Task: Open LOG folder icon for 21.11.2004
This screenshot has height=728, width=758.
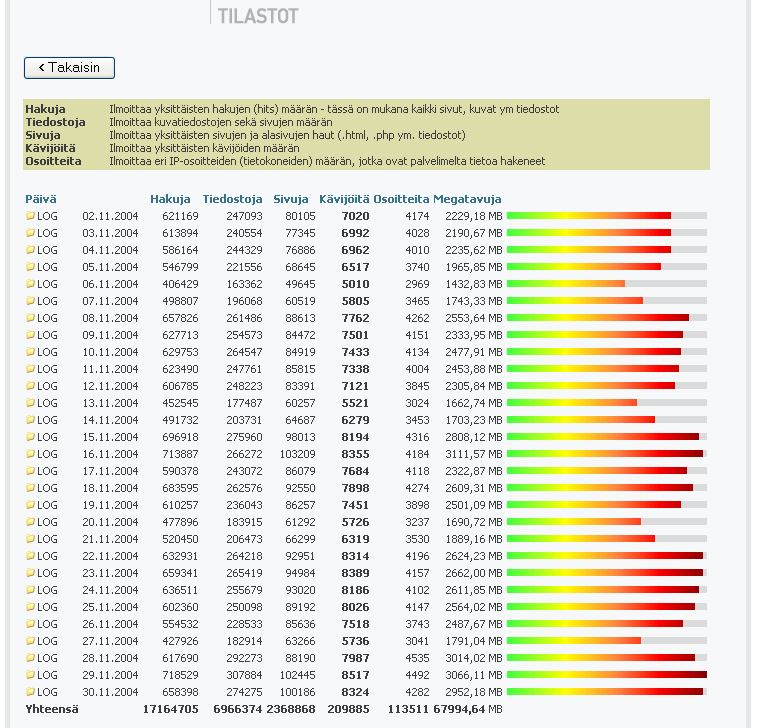Action: (30, 539)
